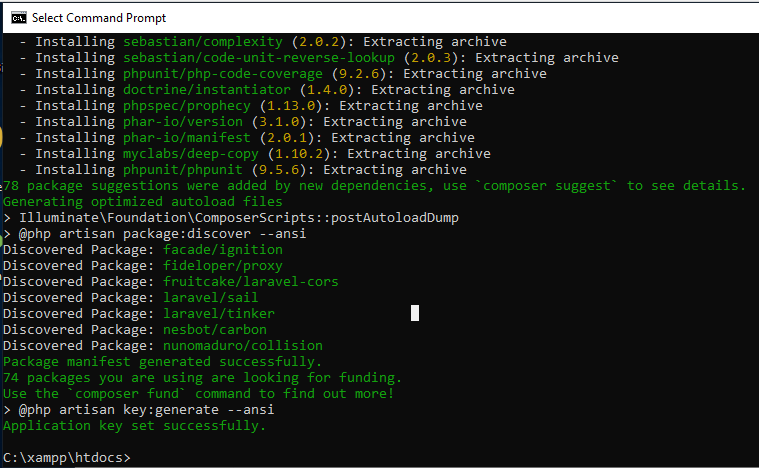This screenshot has height=468, width=759.
Task: Click 'Generating optimized autoload files' line
Action: [x=143, y=201]
